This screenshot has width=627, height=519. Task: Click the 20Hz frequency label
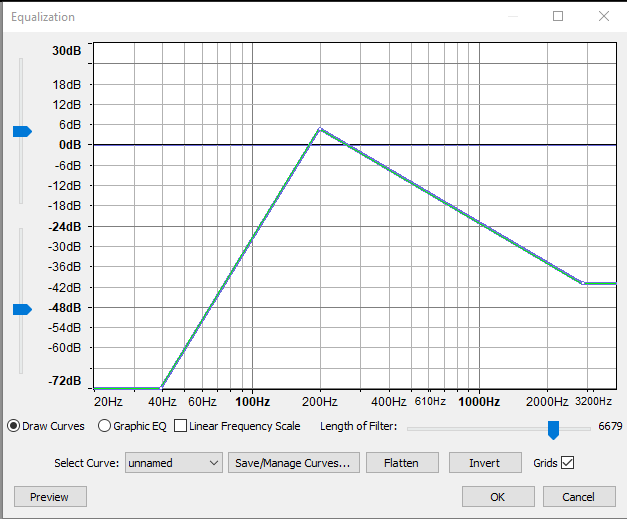pyautogui.click(x=108, y=401)
